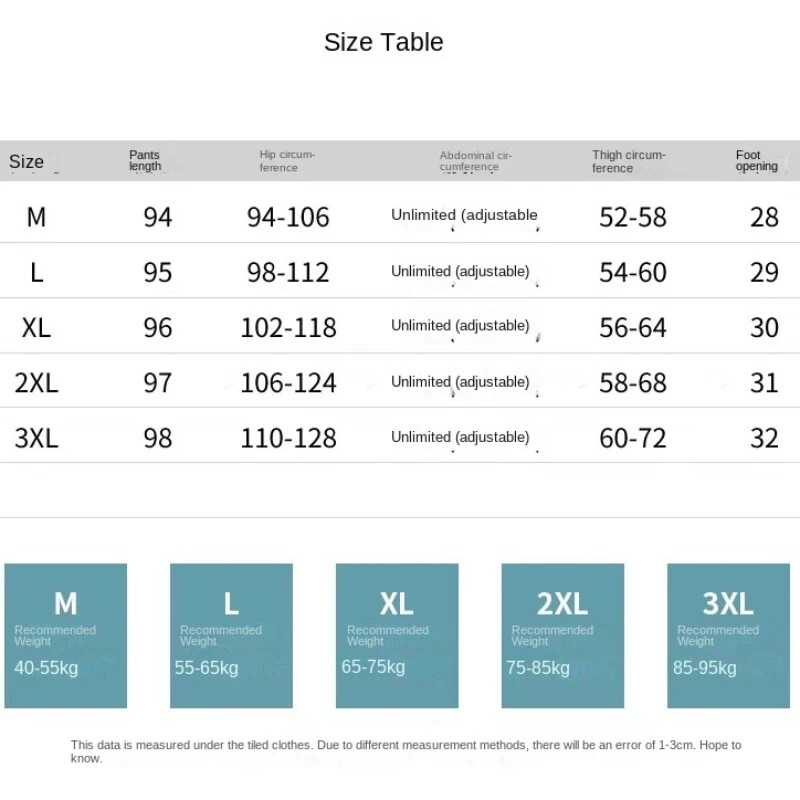Click the Foot opening column header

756,161
